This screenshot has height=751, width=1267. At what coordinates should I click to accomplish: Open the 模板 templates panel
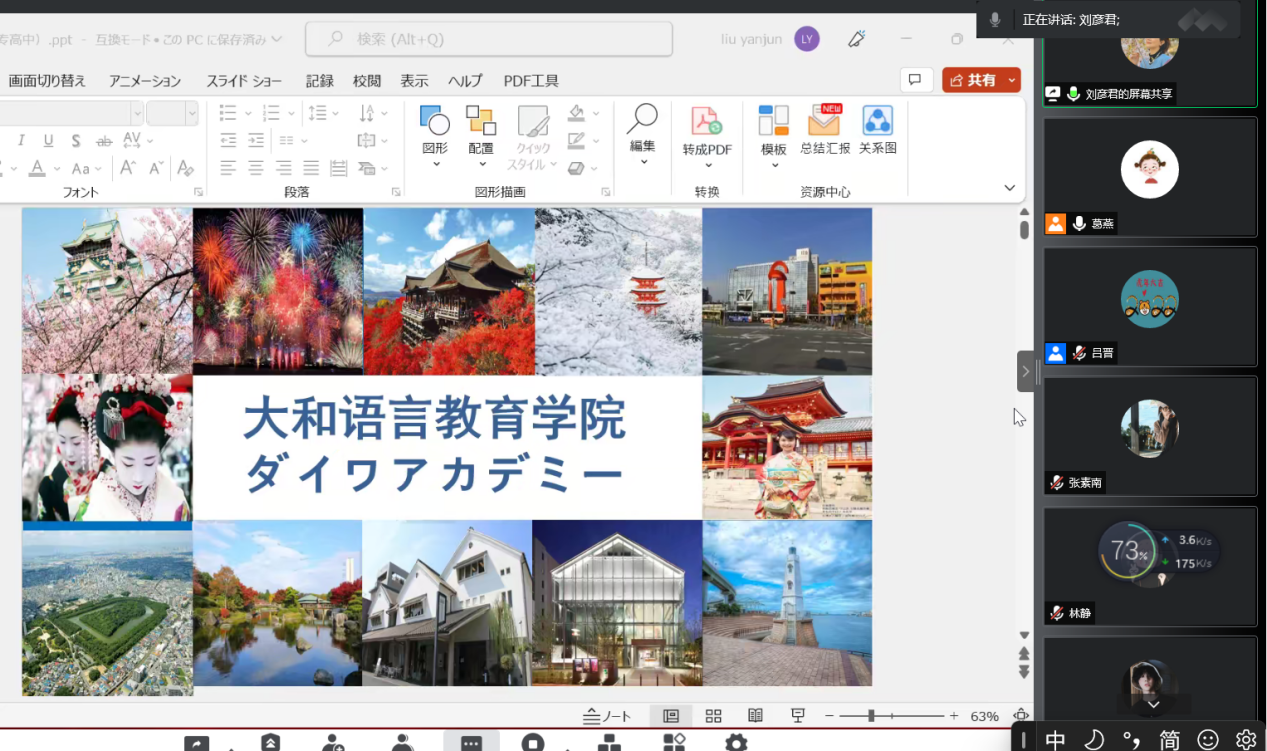(773, 122)
